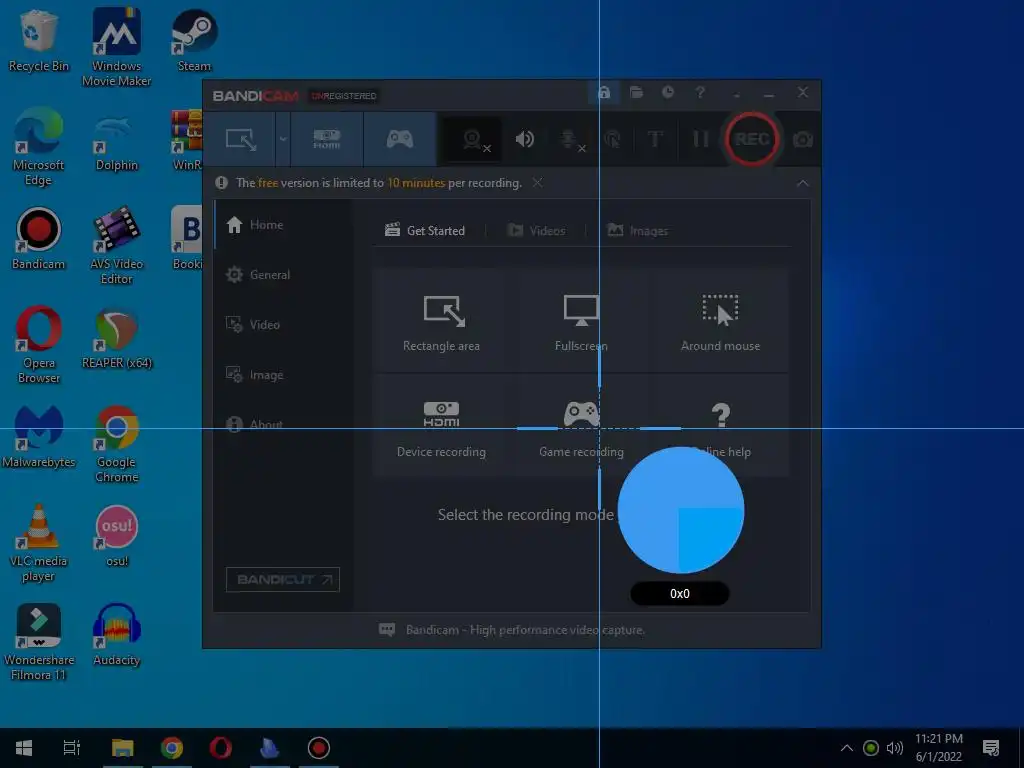The image size is (1024, 768).
Task: Toggle mouse click effects icon
Action: click(613, 139)
